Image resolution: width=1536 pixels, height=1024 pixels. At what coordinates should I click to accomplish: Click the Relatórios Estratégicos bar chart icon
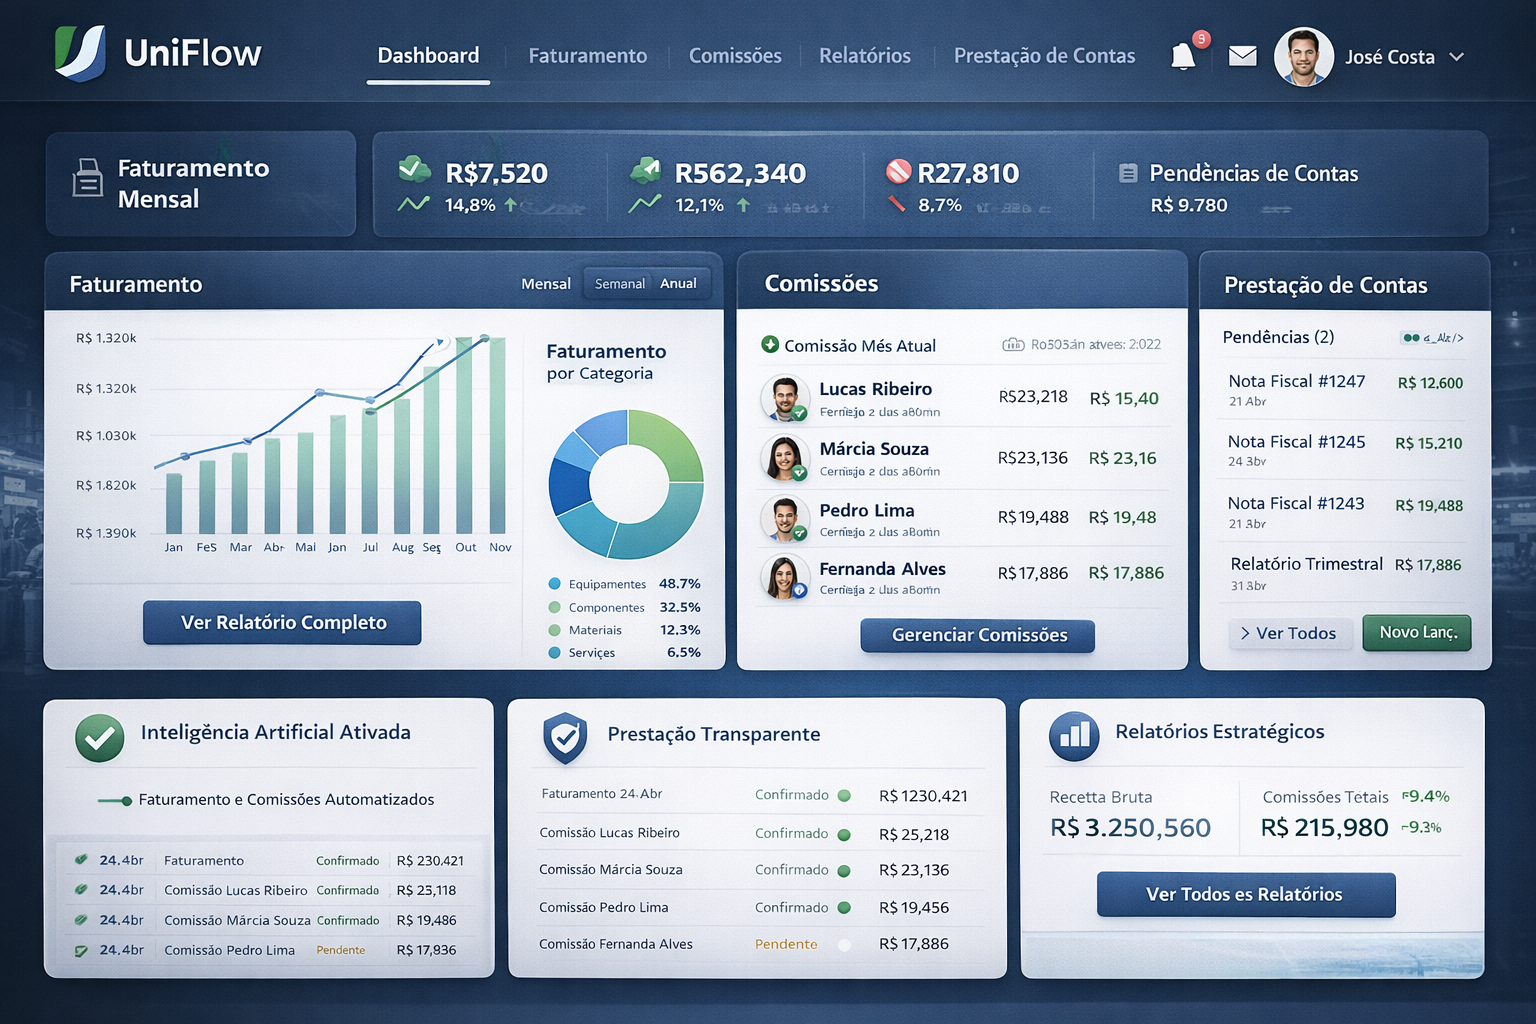coord(1074,735)
